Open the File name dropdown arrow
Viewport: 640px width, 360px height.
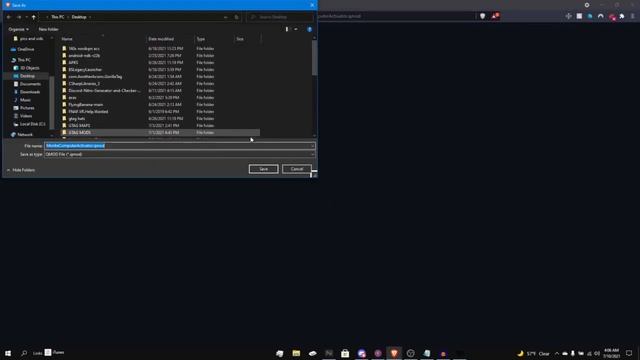click(x=312, y=146)
